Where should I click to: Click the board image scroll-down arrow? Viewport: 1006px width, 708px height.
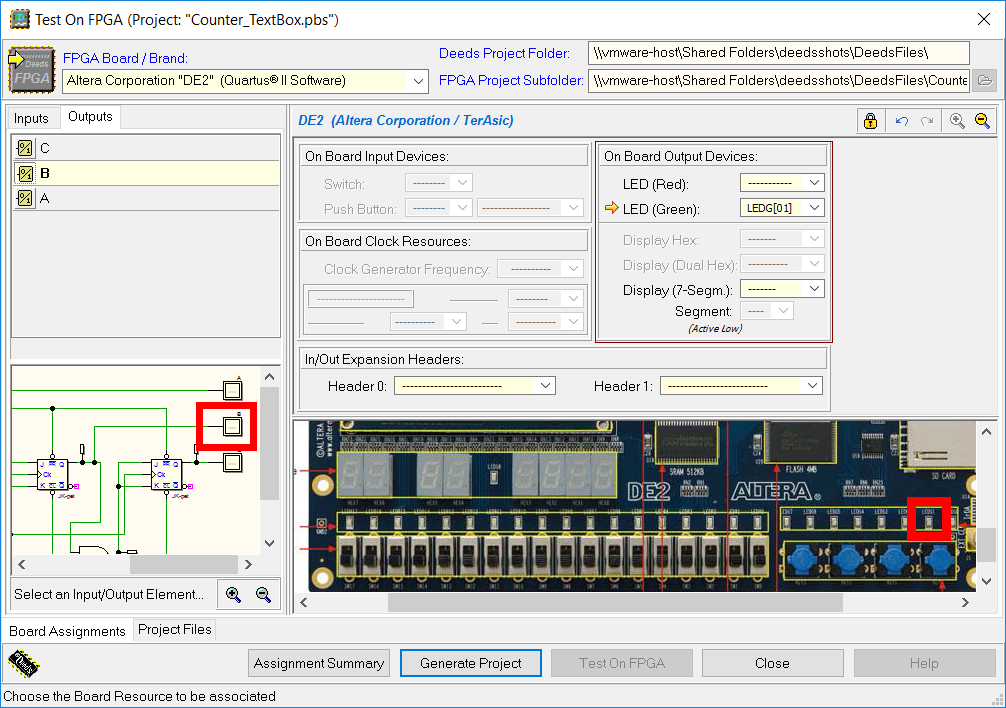tap(987, 581)
